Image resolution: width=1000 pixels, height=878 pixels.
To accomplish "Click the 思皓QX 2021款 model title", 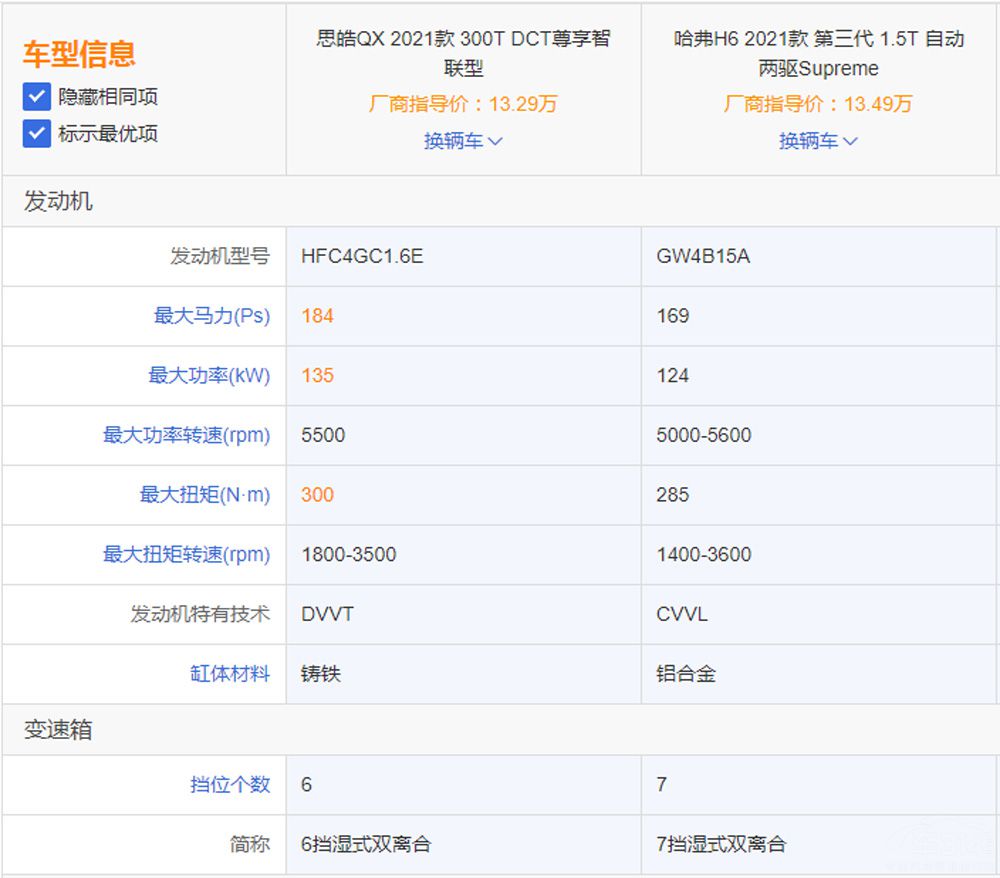I will 463,53.
